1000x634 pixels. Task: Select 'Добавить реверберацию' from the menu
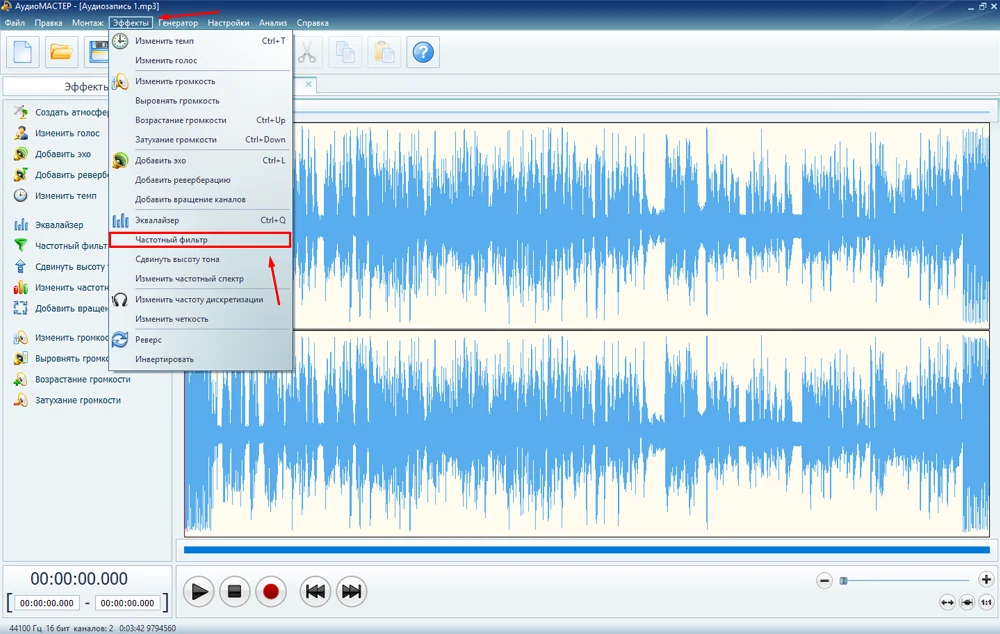pos(183,180)
